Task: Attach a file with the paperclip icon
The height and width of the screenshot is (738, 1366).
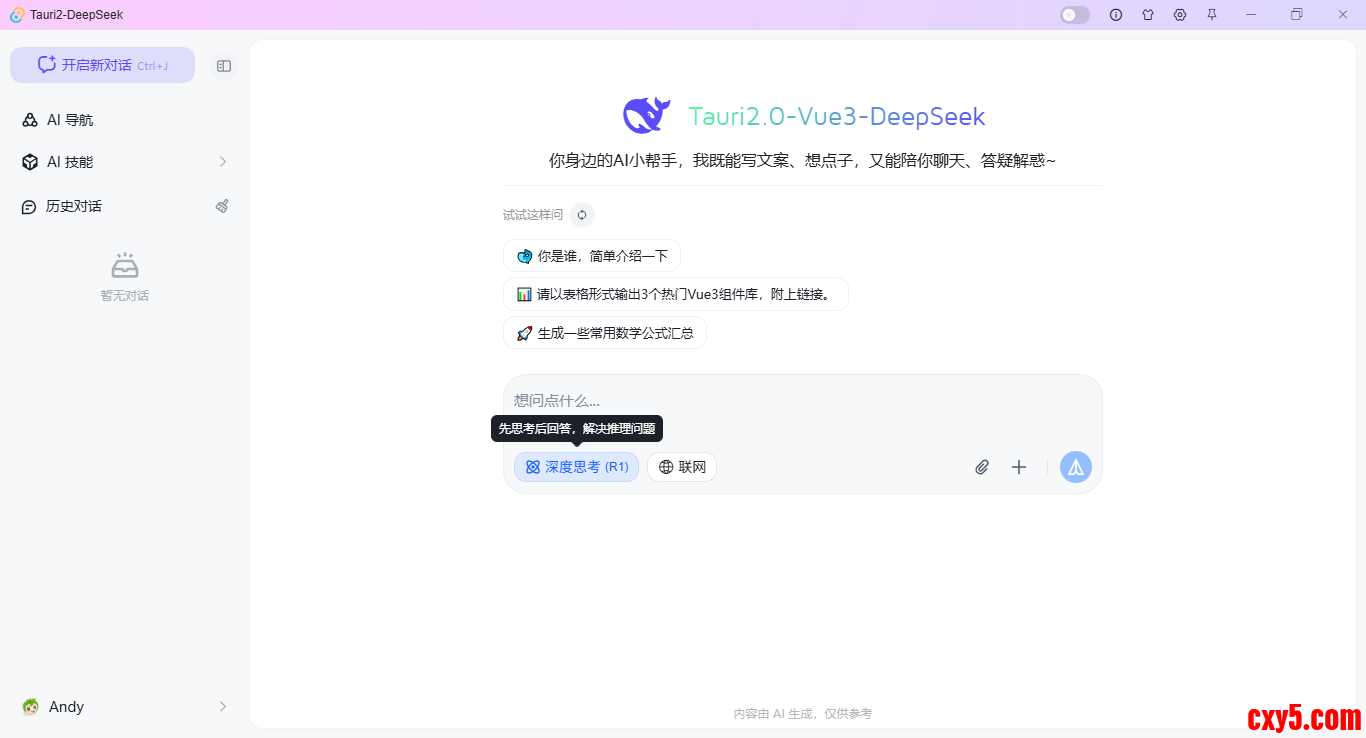Action: click(x=982, y=467)
